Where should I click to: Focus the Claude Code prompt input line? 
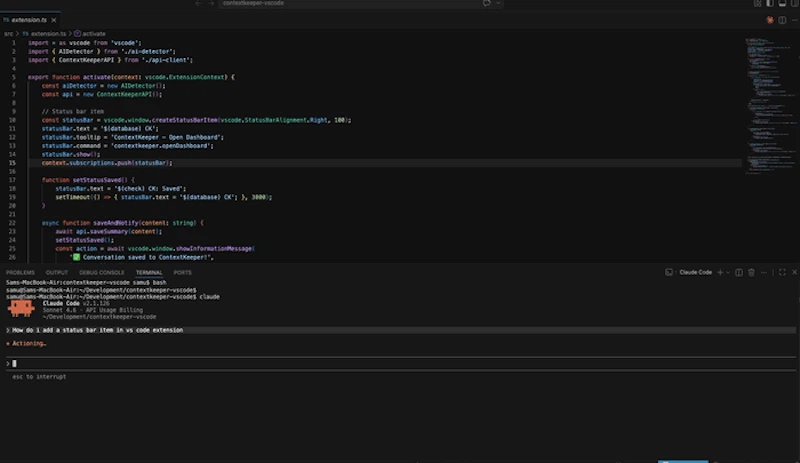(x=401, y=363)
